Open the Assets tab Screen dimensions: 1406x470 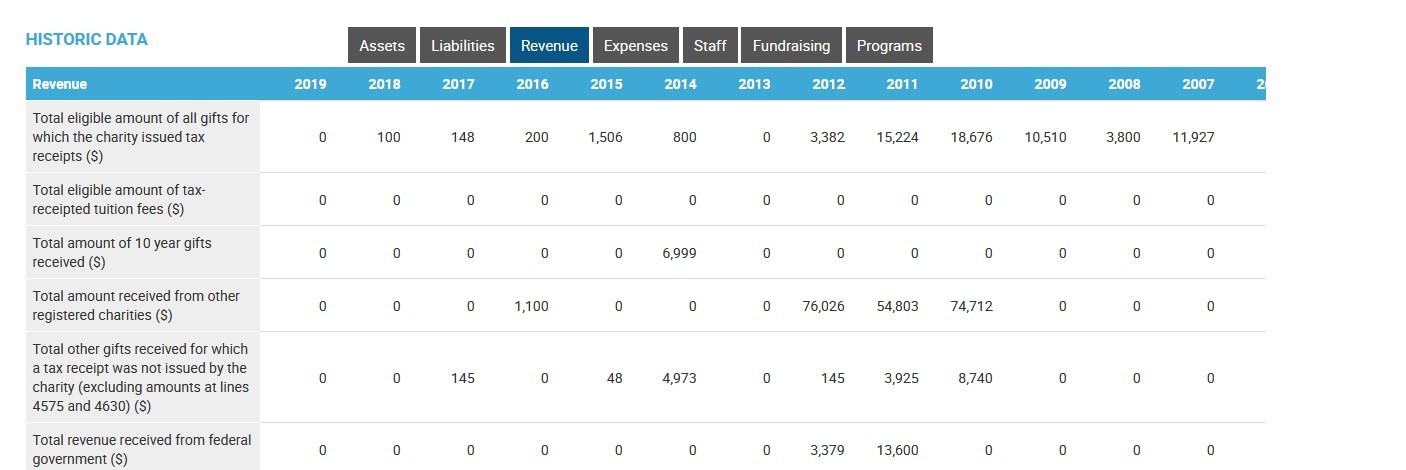(382, 46)
